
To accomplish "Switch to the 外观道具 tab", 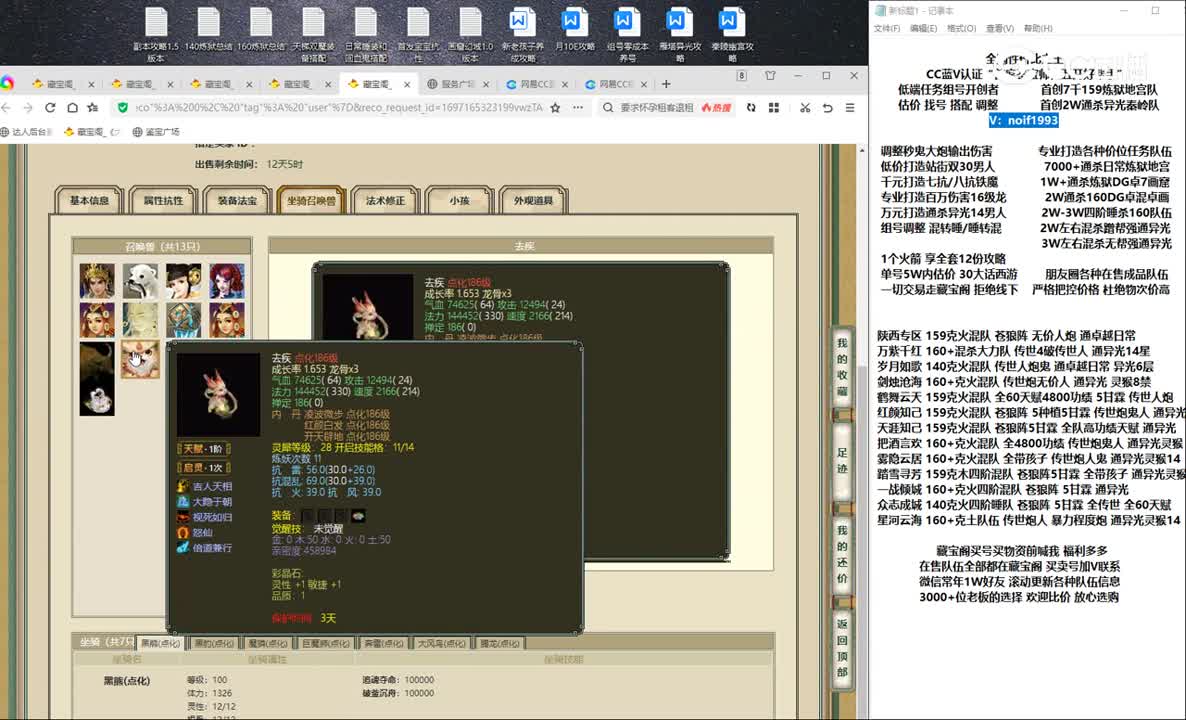I will pyautogui.click(x=533, y=200).
